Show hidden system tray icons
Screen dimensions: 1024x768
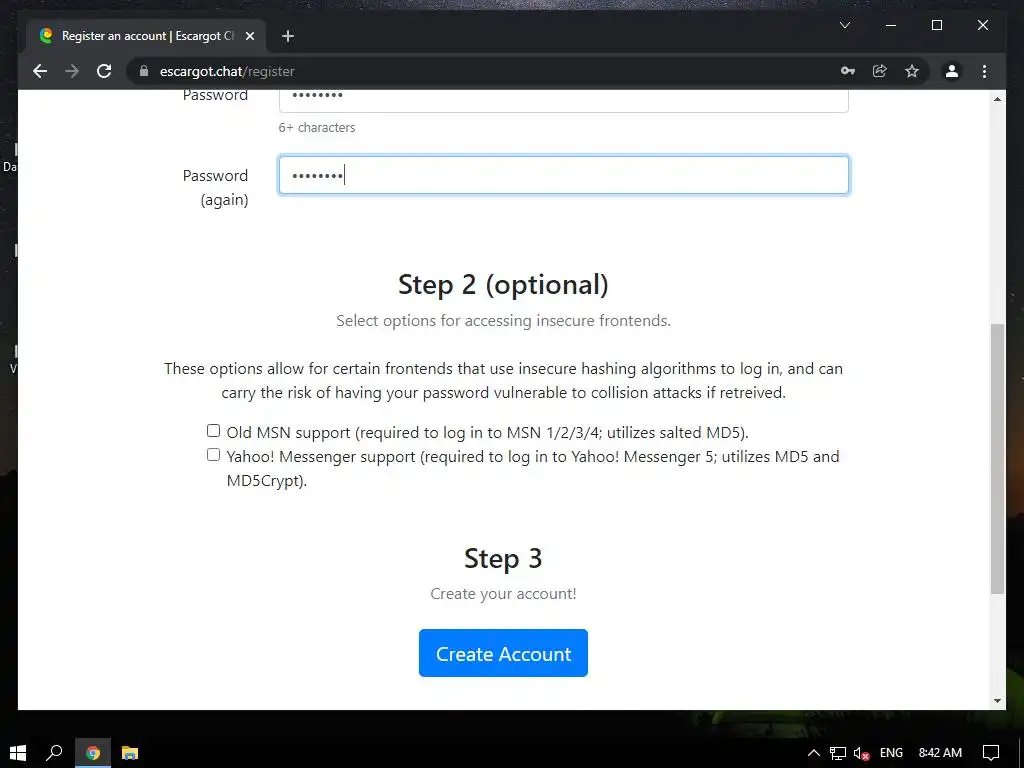pos(814,753)
